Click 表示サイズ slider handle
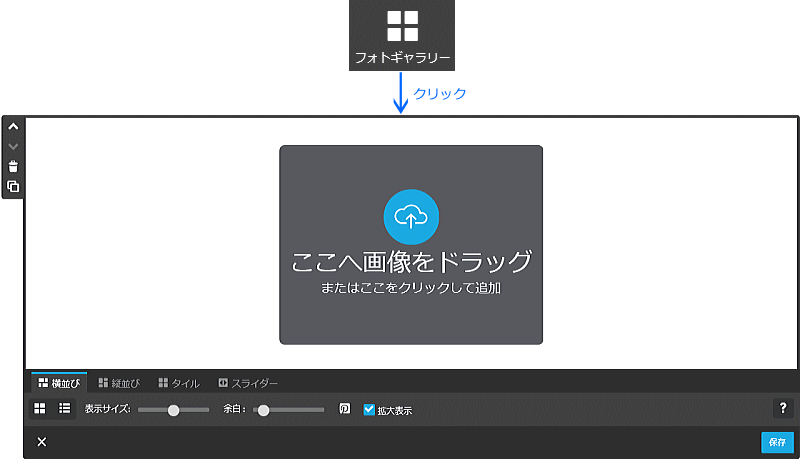The image size is (800, 459). tap(173, 411)
